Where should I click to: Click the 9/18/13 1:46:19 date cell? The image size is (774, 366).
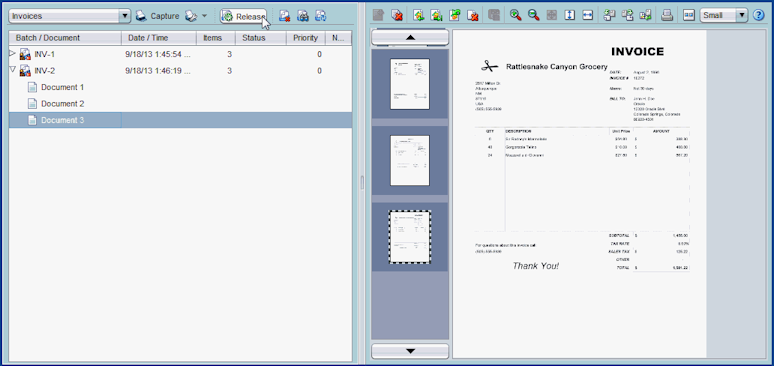click(158, 71)
